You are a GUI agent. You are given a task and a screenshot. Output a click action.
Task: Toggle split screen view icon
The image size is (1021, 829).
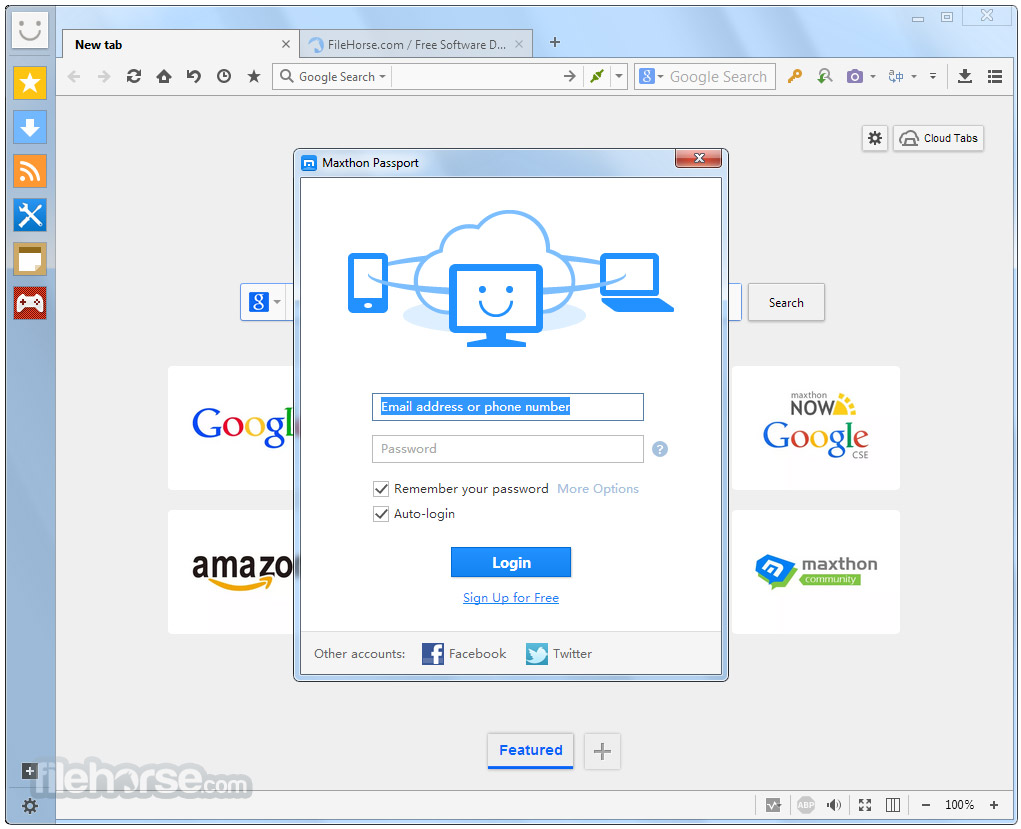pyautogui.click(x=893, y=805)
